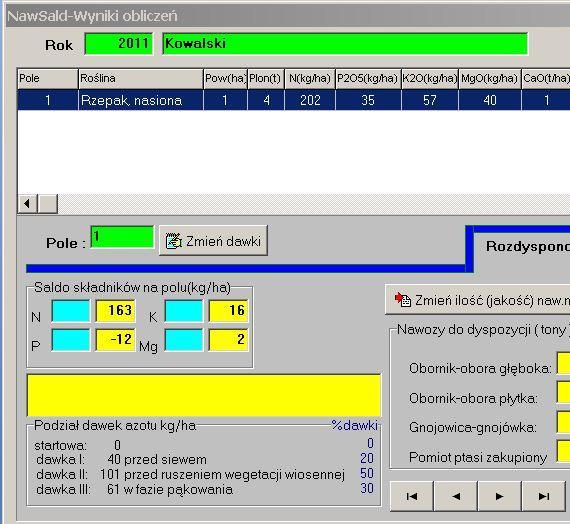Click the K2O(kg/ha) column header
Viewport: 570px width, 524px height.
point(430,79)
